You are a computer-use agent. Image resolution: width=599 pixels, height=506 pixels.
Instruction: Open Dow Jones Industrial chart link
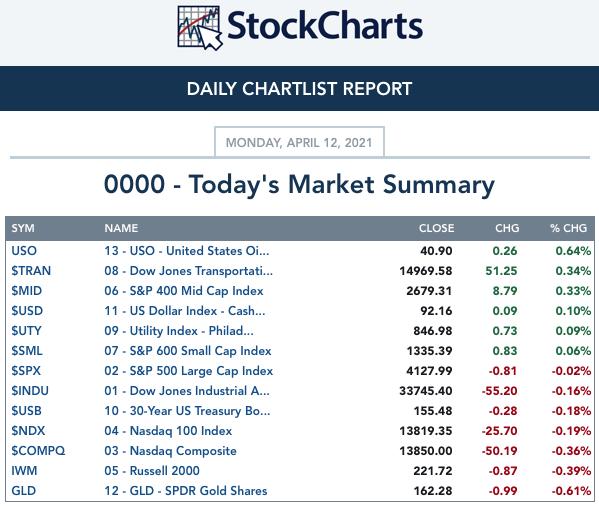187,391
